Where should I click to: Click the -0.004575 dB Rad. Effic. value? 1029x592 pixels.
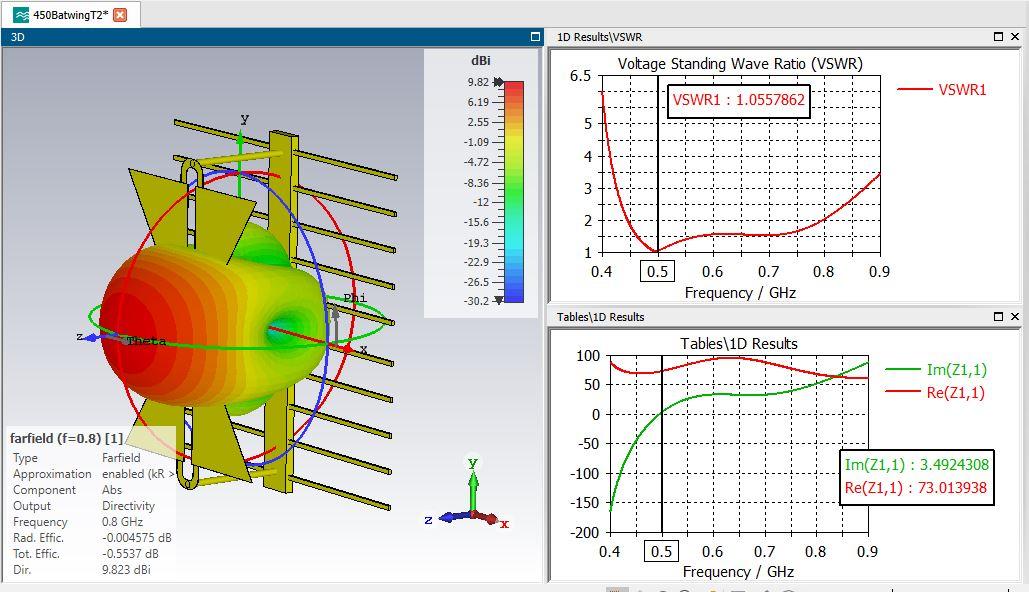tap(136, 538)
